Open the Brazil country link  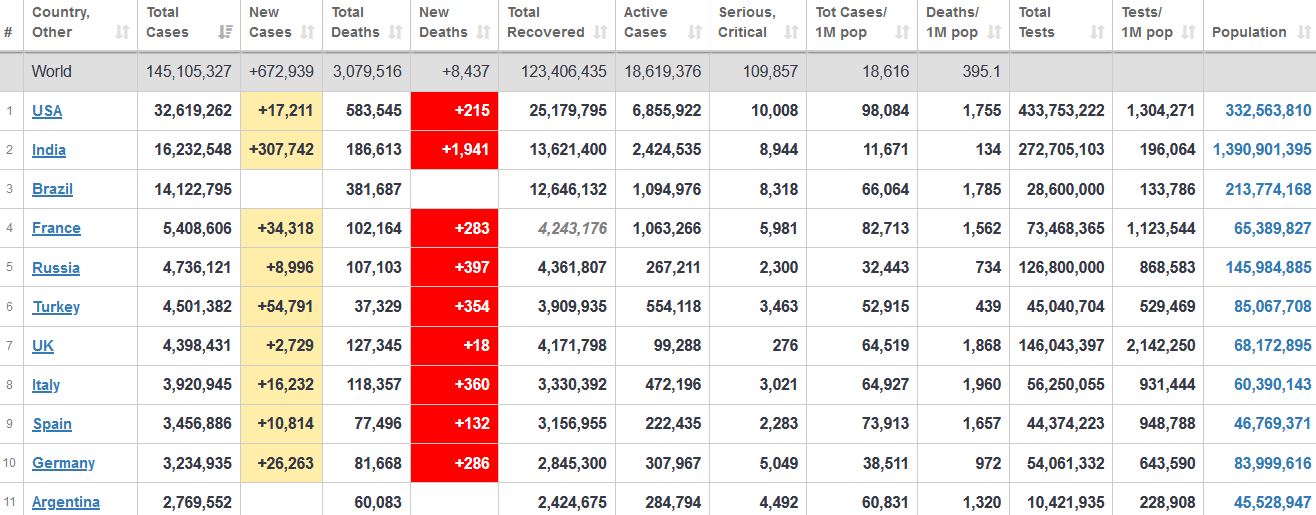pyautogui.click(x=52, y=189)
